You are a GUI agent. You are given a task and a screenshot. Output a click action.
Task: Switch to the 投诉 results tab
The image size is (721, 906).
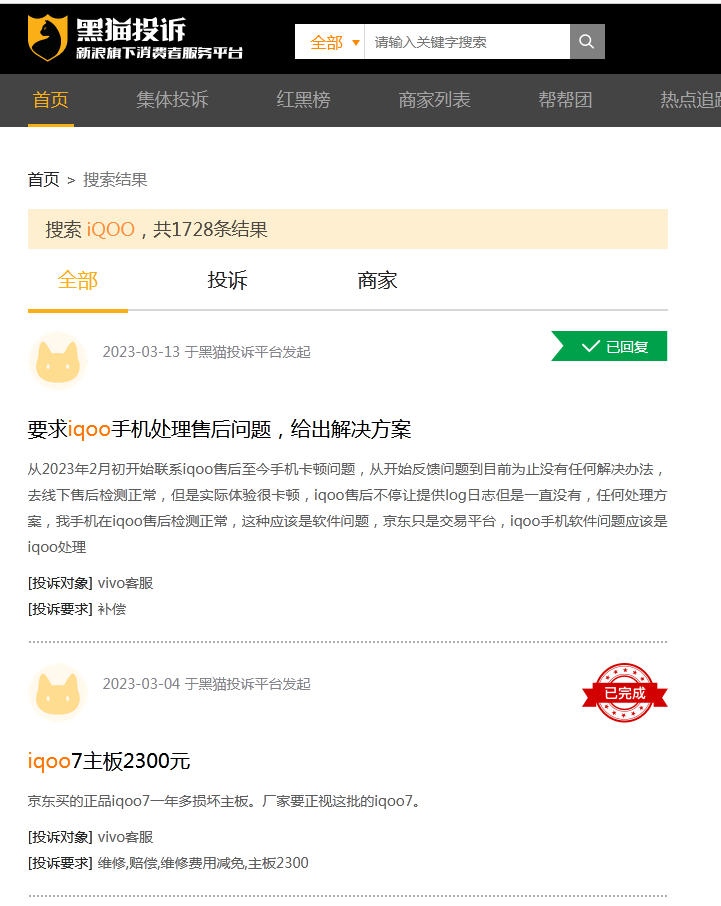click(x=228, y=281)
